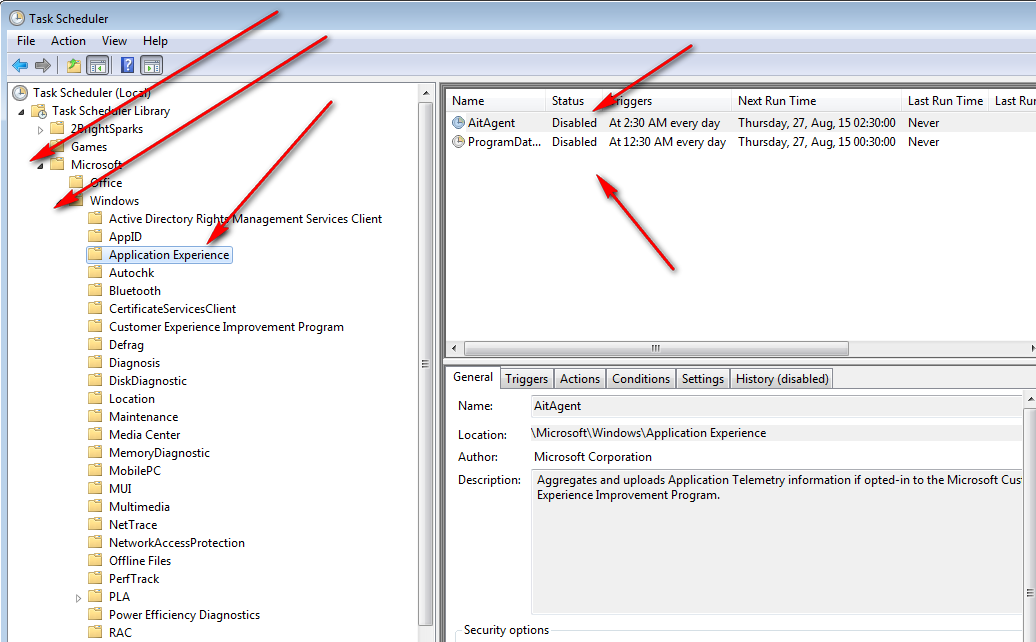Expand the PLA folder
1036x642 pixels.
(78, 598)
